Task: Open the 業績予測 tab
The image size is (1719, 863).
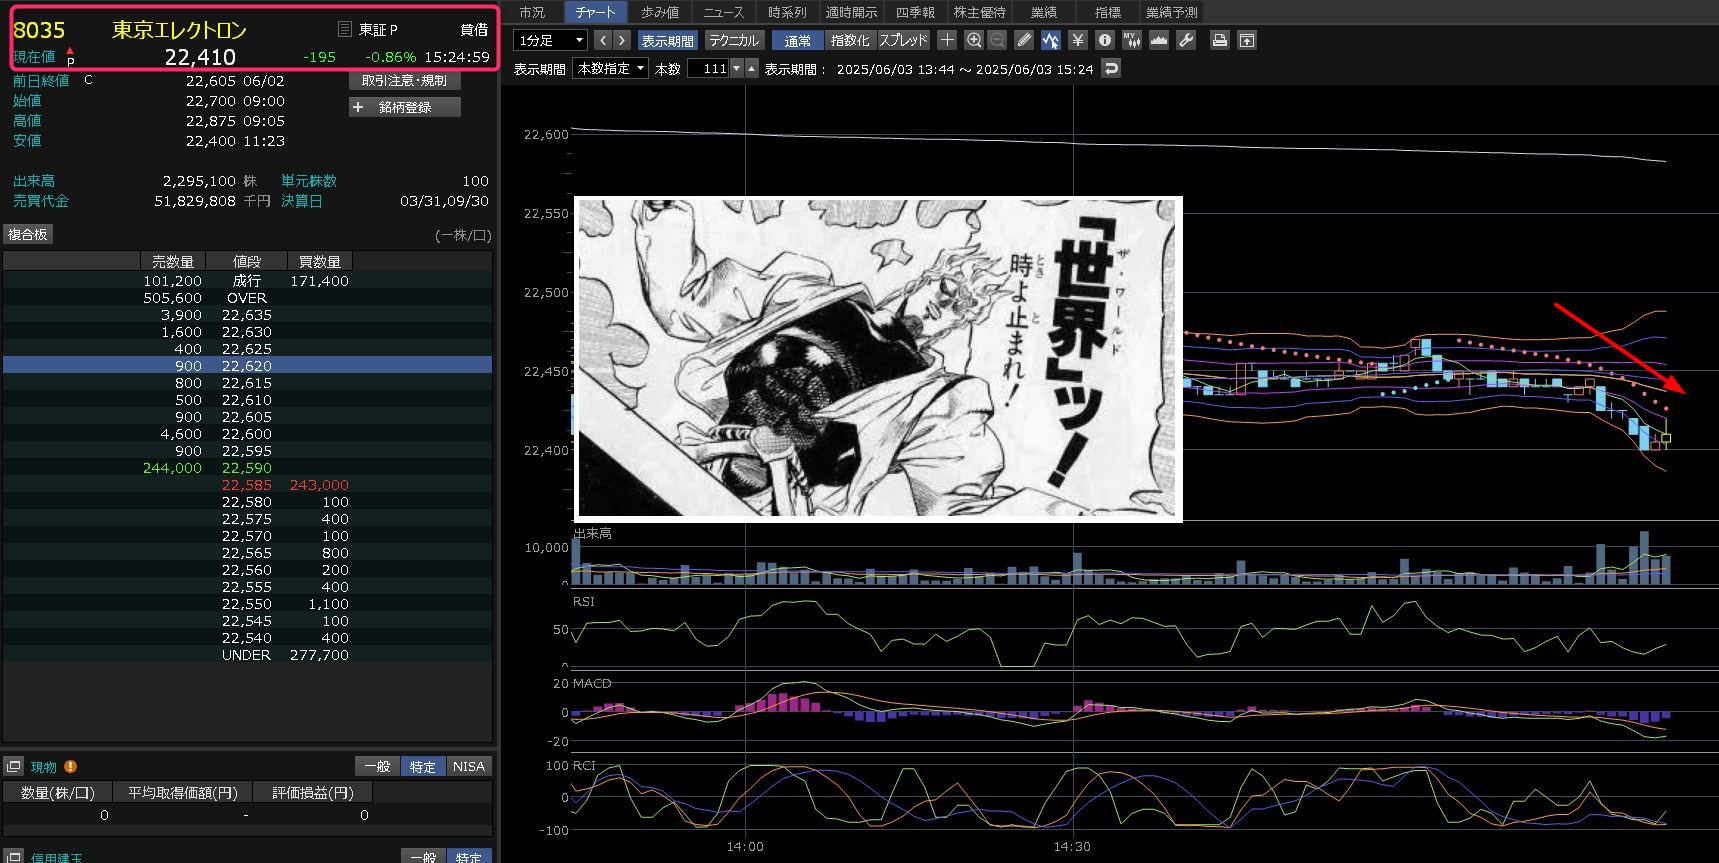Action: click(x=1172, y=12)
